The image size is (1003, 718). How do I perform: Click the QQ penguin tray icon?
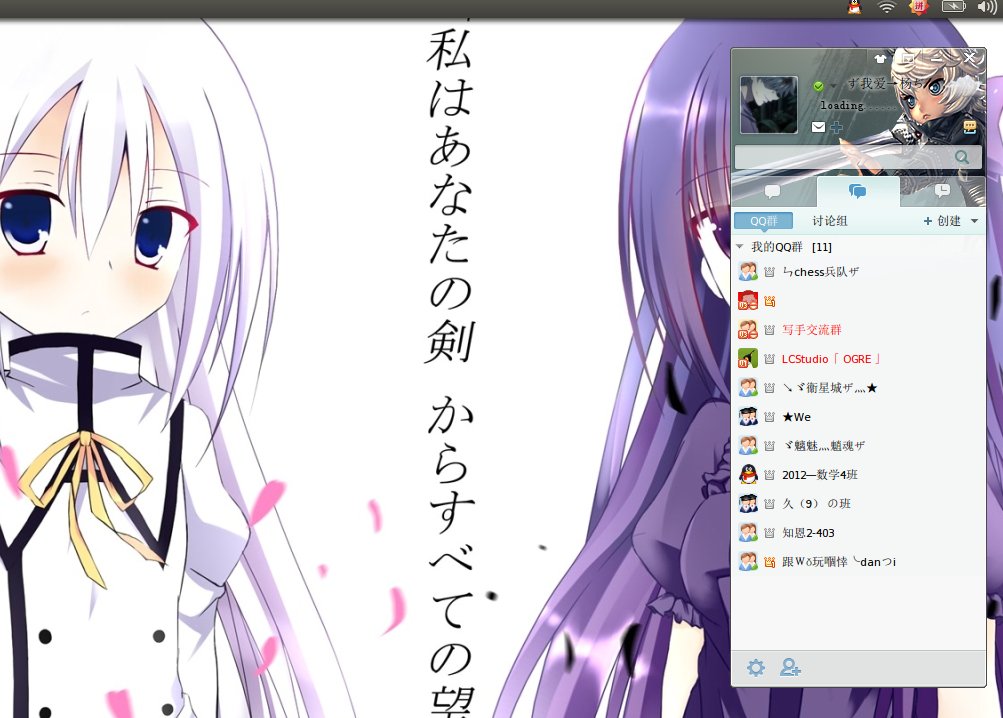coord(855,7)
